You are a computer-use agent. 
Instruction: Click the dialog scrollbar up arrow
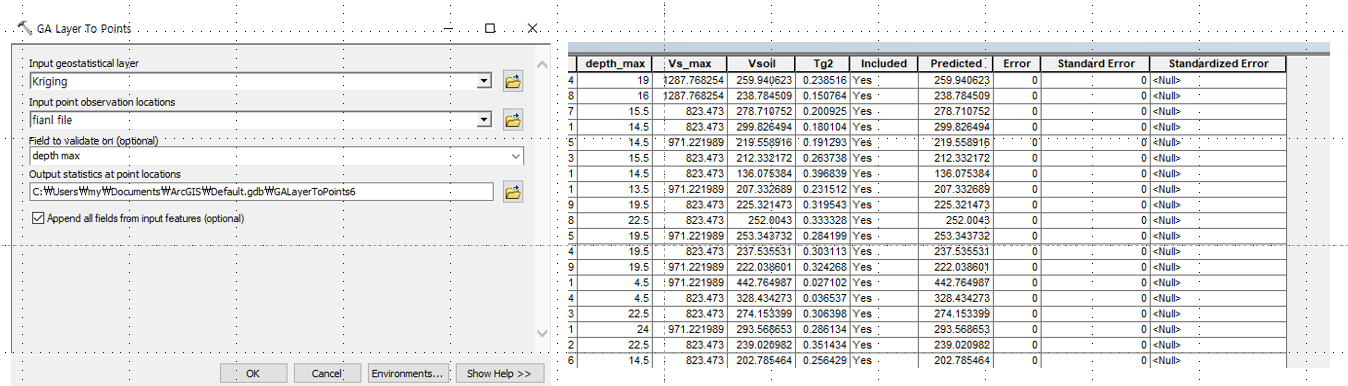[x=543, y=64]
